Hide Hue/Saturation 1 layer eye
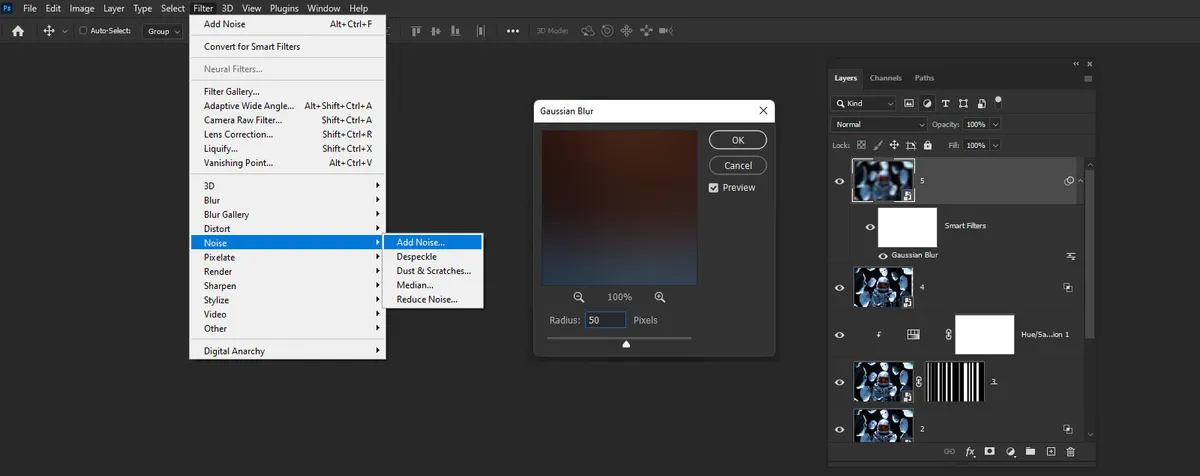 click(839, 334)
